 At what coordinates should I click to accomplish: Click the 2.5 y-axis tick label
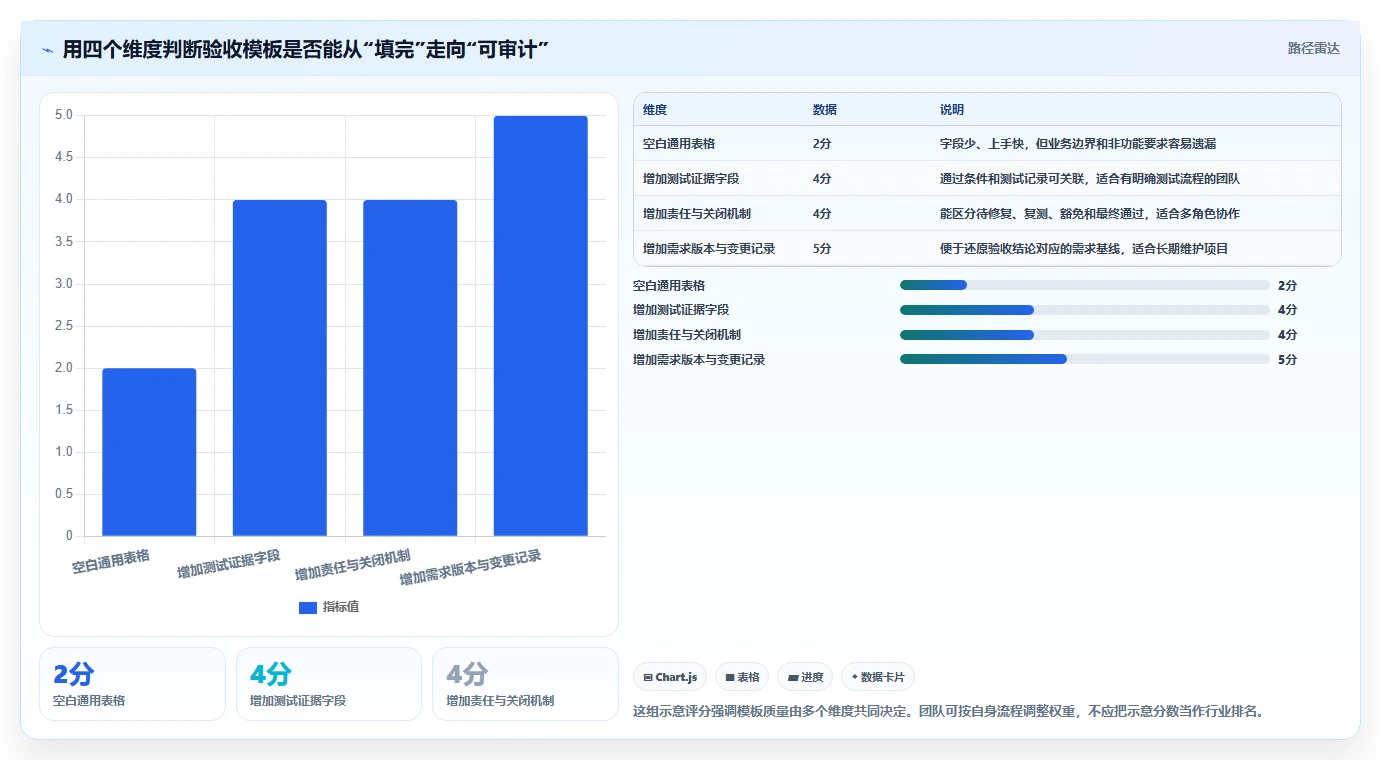tap(64, 326)
